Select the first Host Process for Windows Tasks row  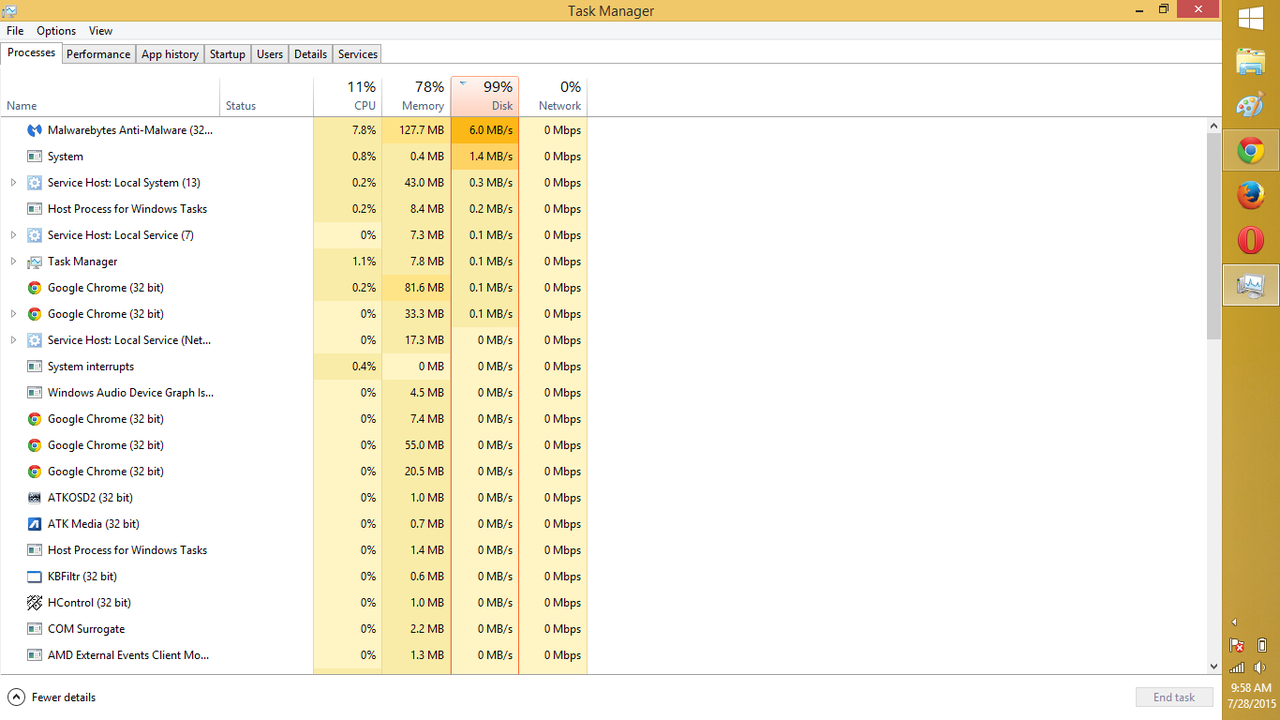tap(293, 209)
